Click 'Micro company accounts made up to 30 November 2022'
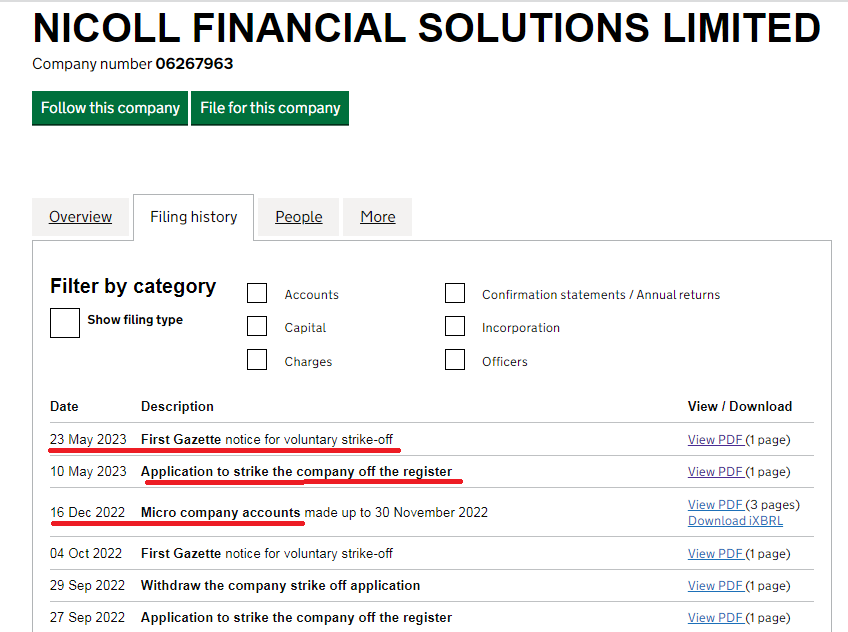This screenshot has width=848, height=632. coord(314,513)
